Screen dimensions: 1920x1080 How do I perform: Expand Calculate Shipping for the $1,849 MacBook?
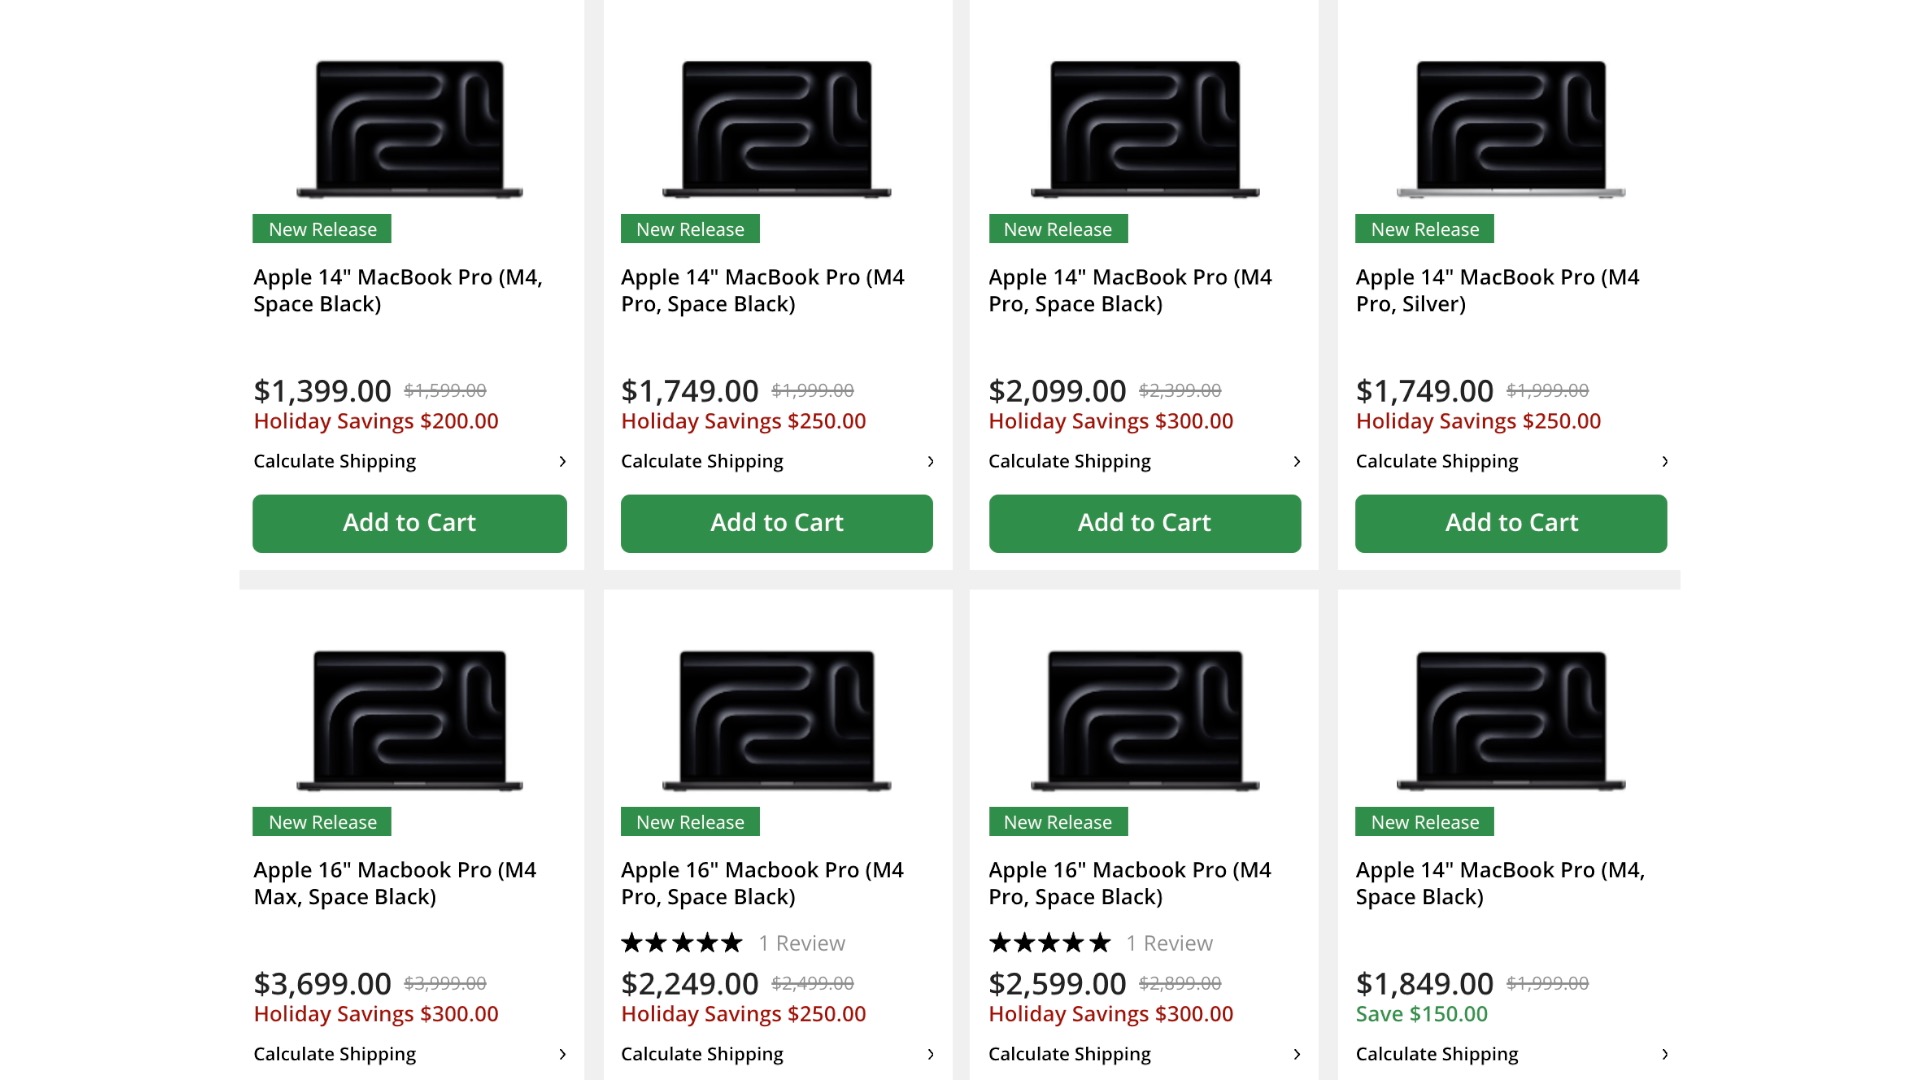click(x=1436, y=1053)
